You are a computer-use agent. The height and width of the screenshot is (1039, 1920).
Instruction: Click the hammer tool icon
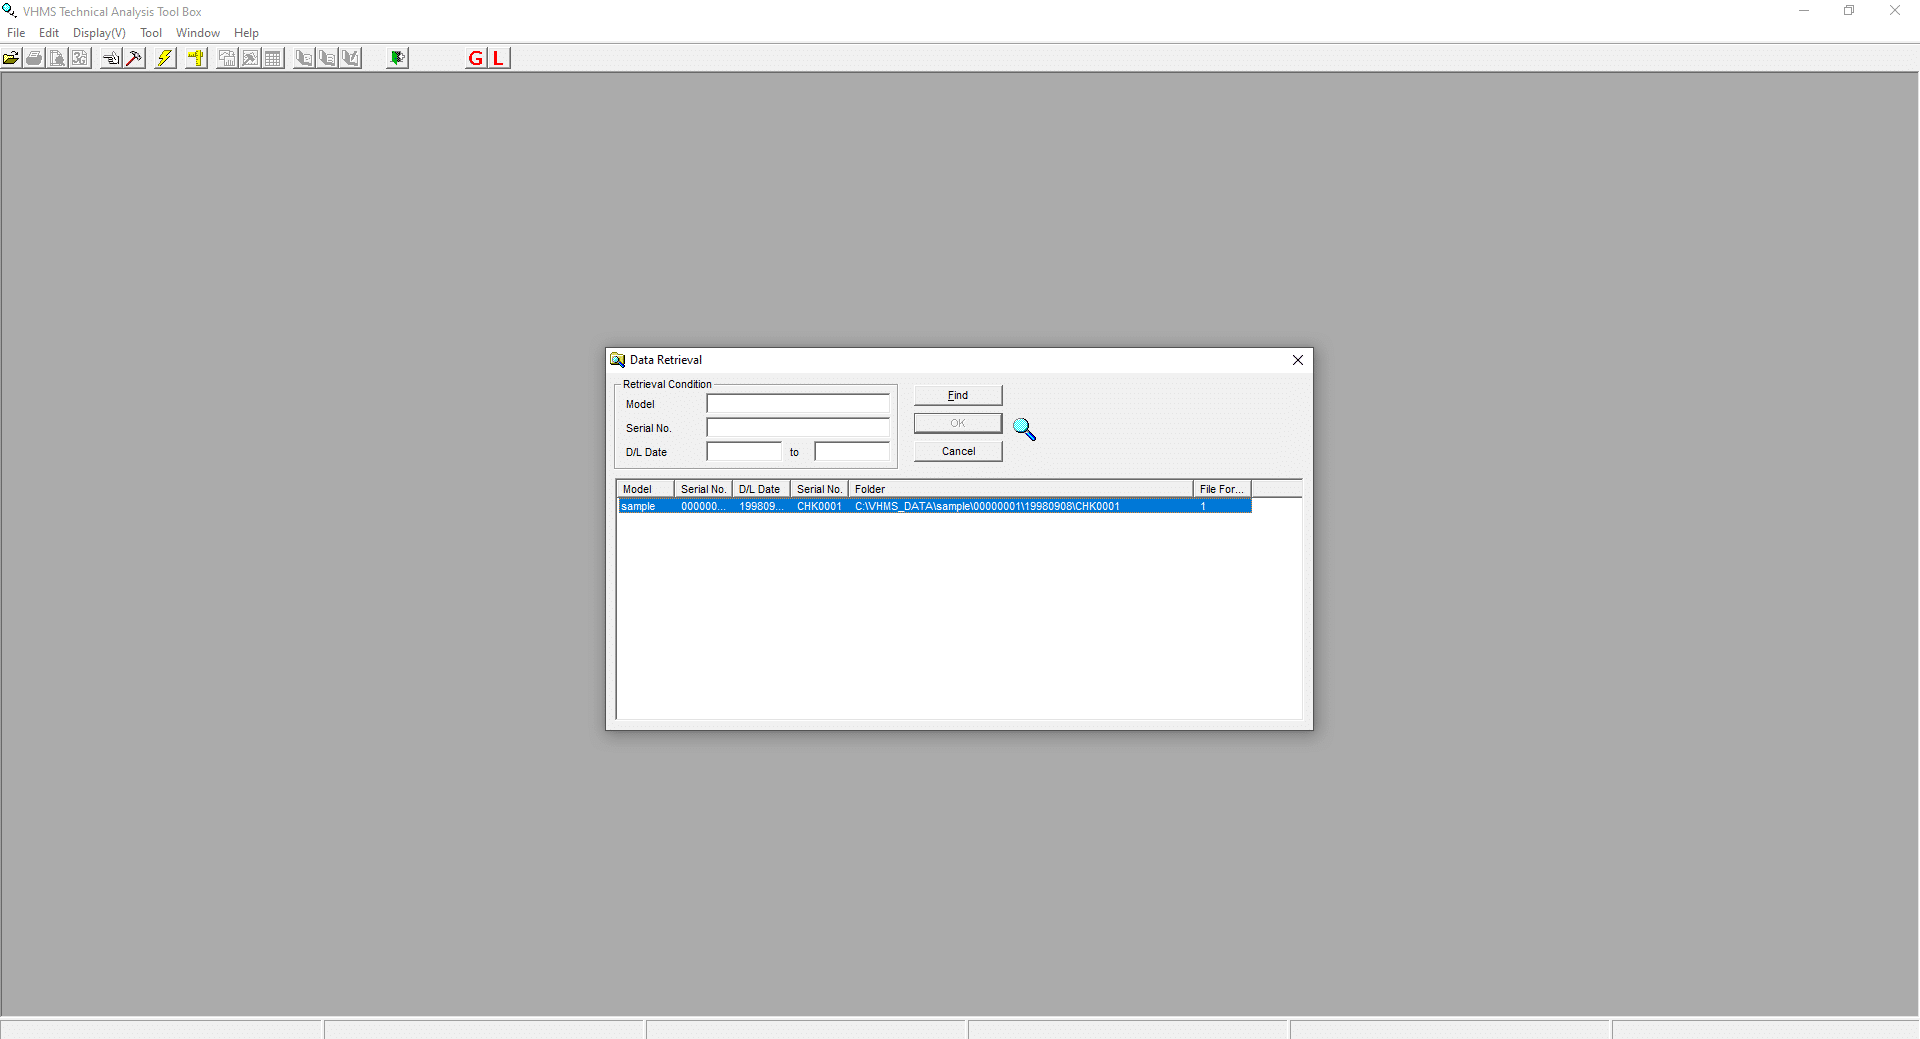coord(134,58)
